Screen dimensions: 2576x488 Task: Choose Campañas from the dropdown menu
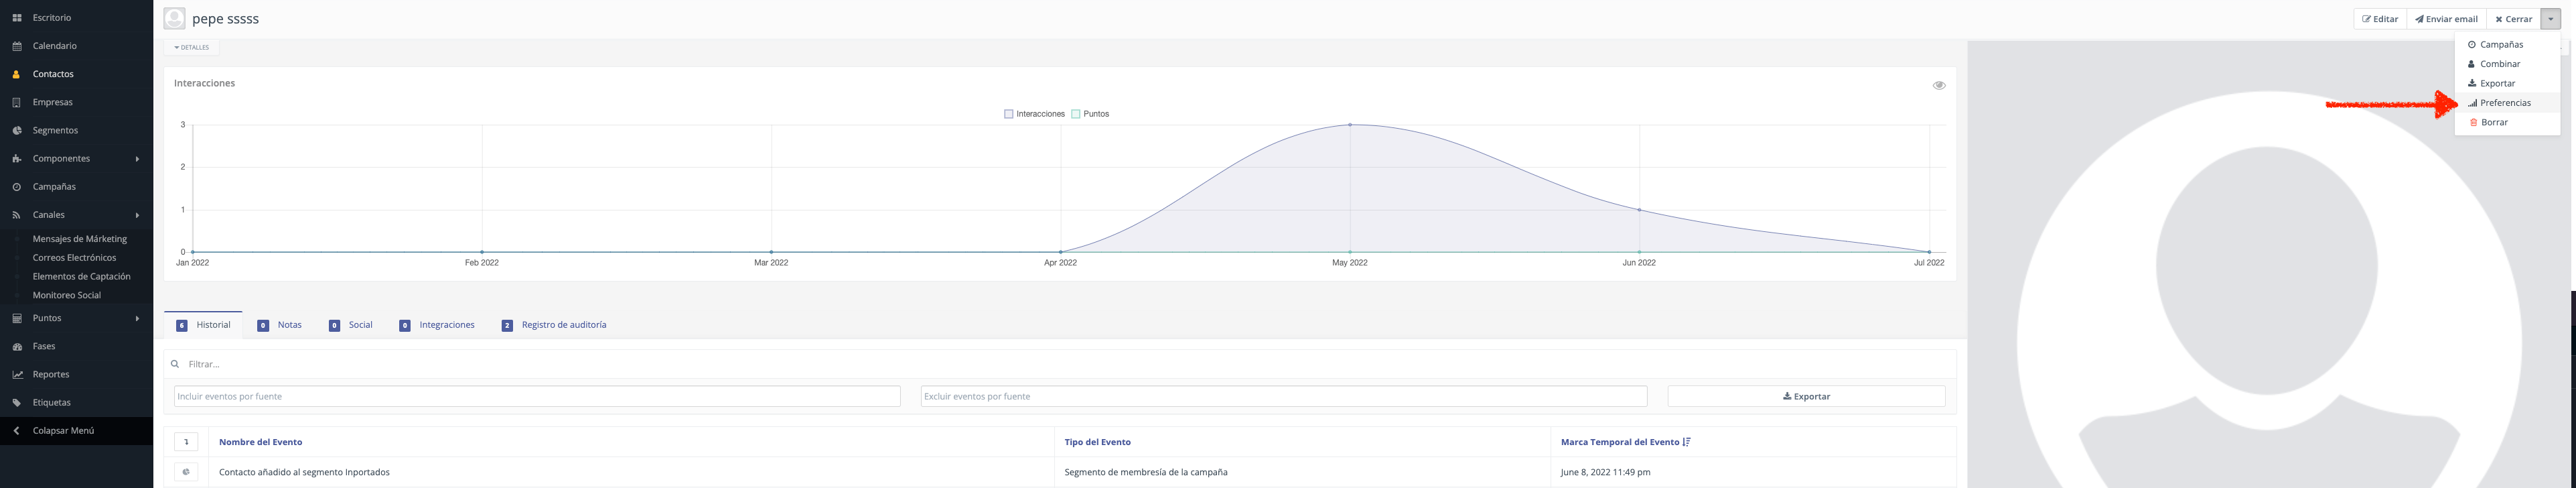(2507, 45)
